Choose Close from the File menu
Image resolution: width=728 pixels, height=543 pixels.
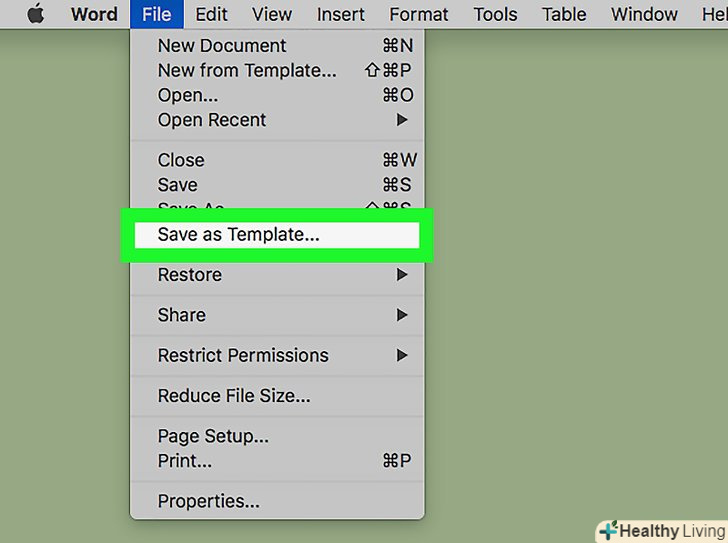(181, 160)
